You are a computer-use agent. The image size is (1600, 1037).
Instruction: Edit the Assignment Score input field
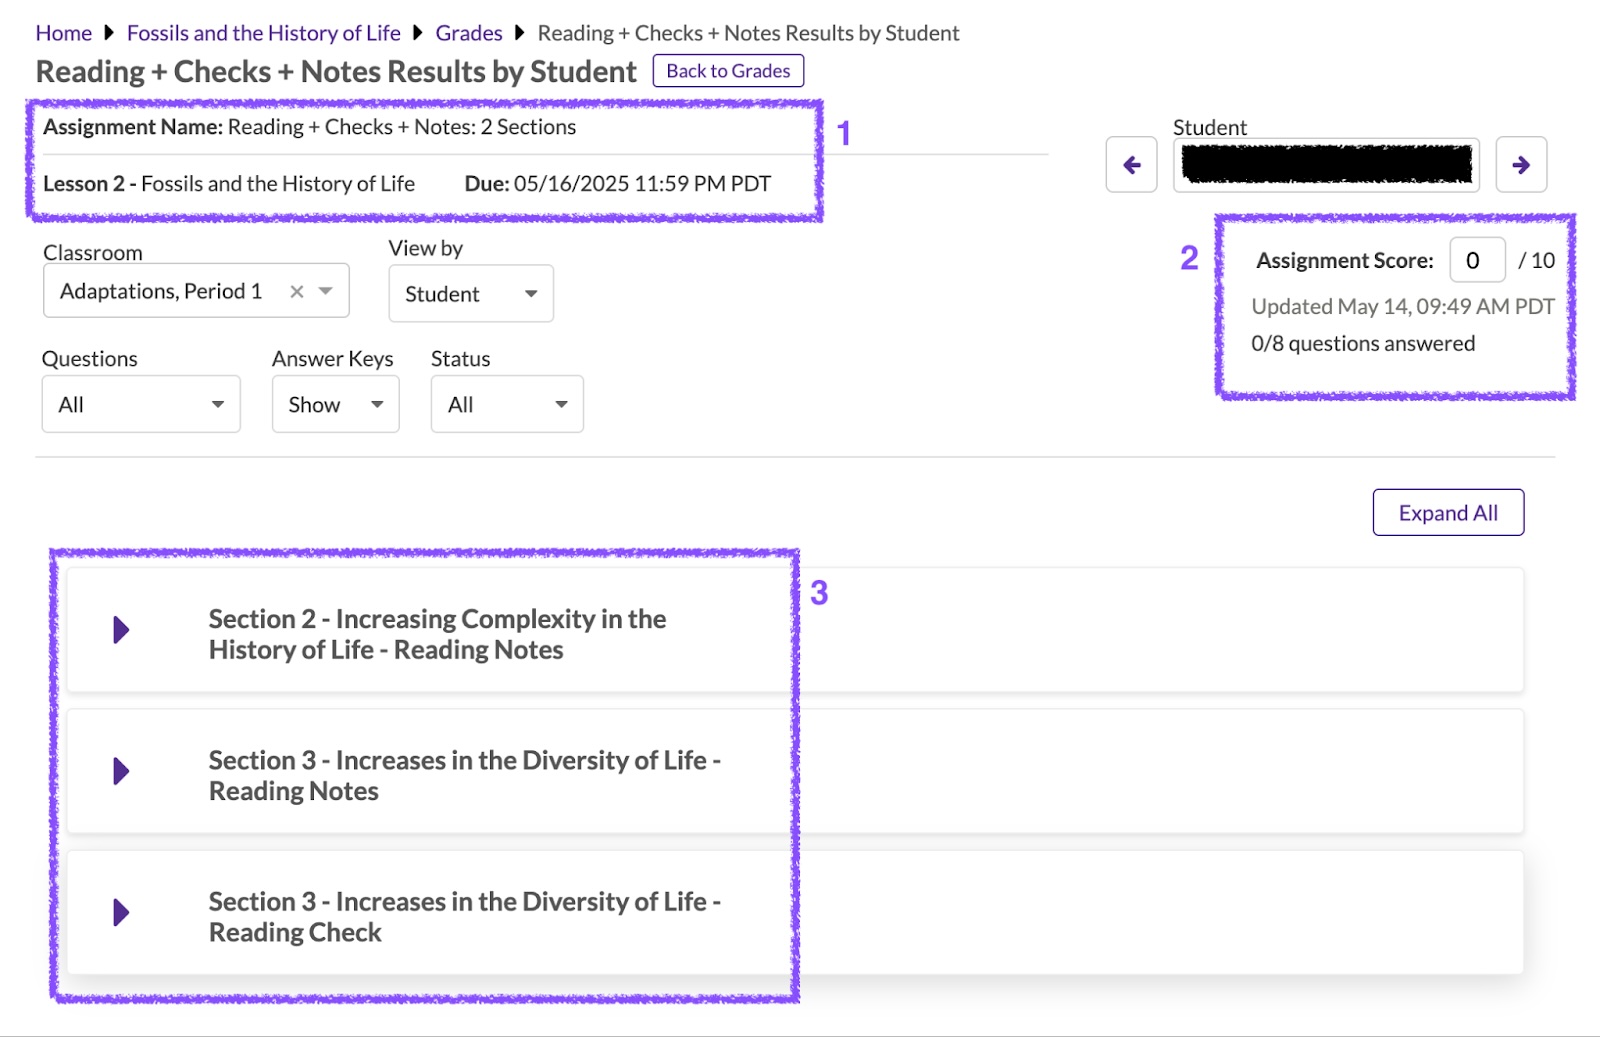[1477, 260]
